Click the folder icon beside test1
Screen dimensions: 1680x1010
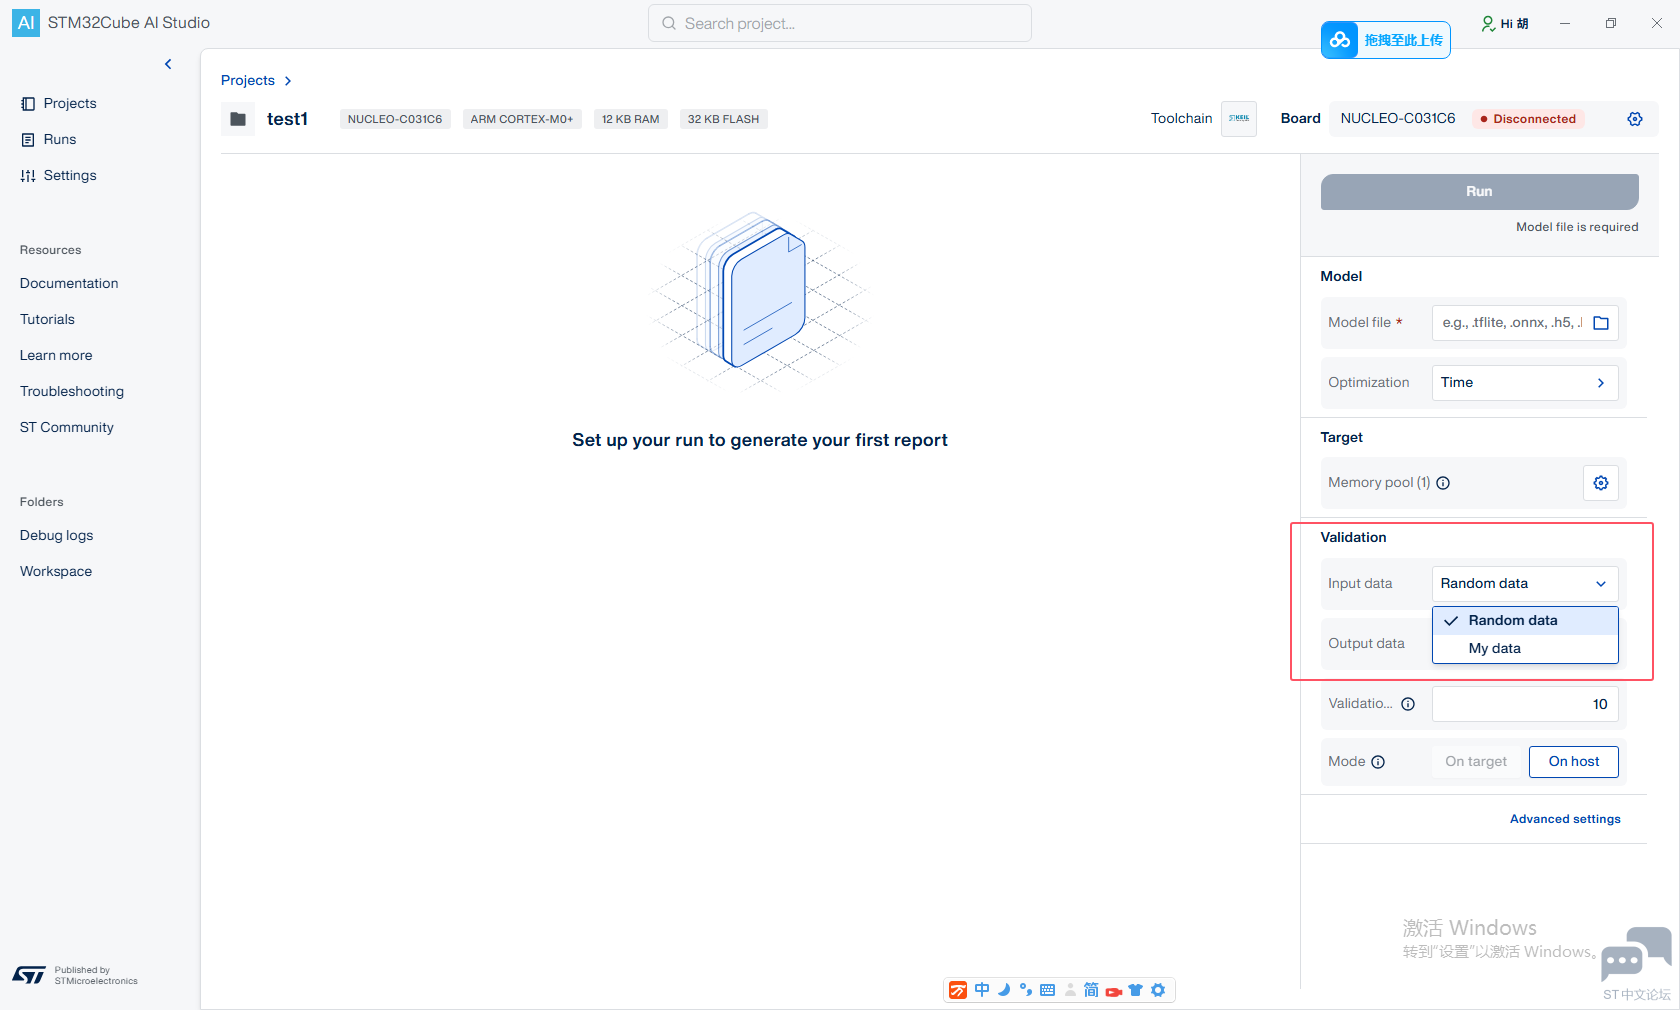[238, 119]
